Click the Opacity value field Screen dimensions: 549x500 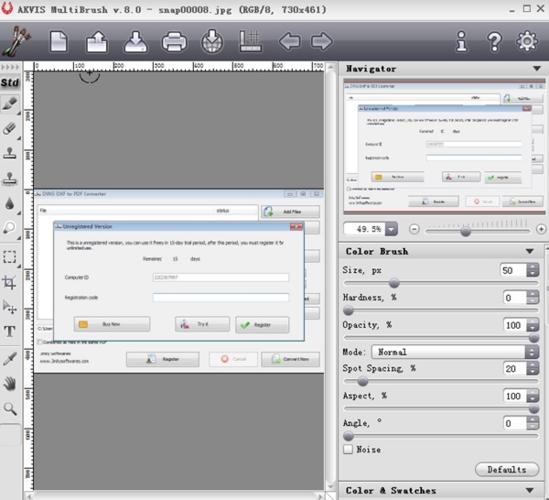click(515, 325)
